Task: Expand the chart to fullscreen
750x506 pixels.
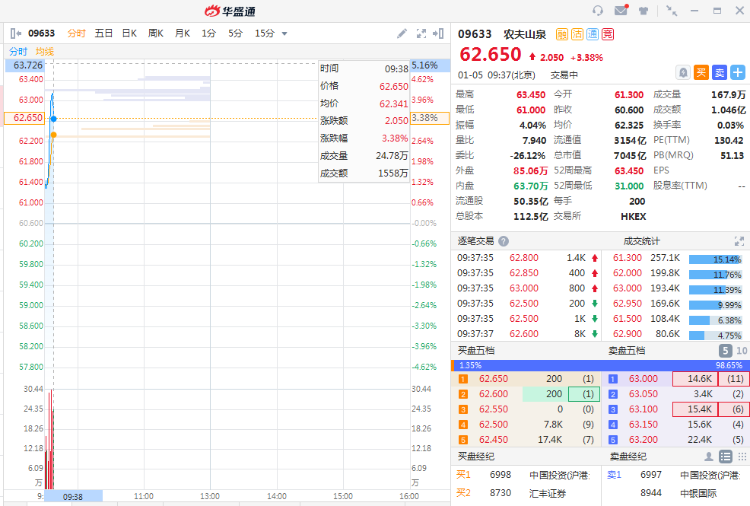Action: pyautogui.click(x=421, y=33)
